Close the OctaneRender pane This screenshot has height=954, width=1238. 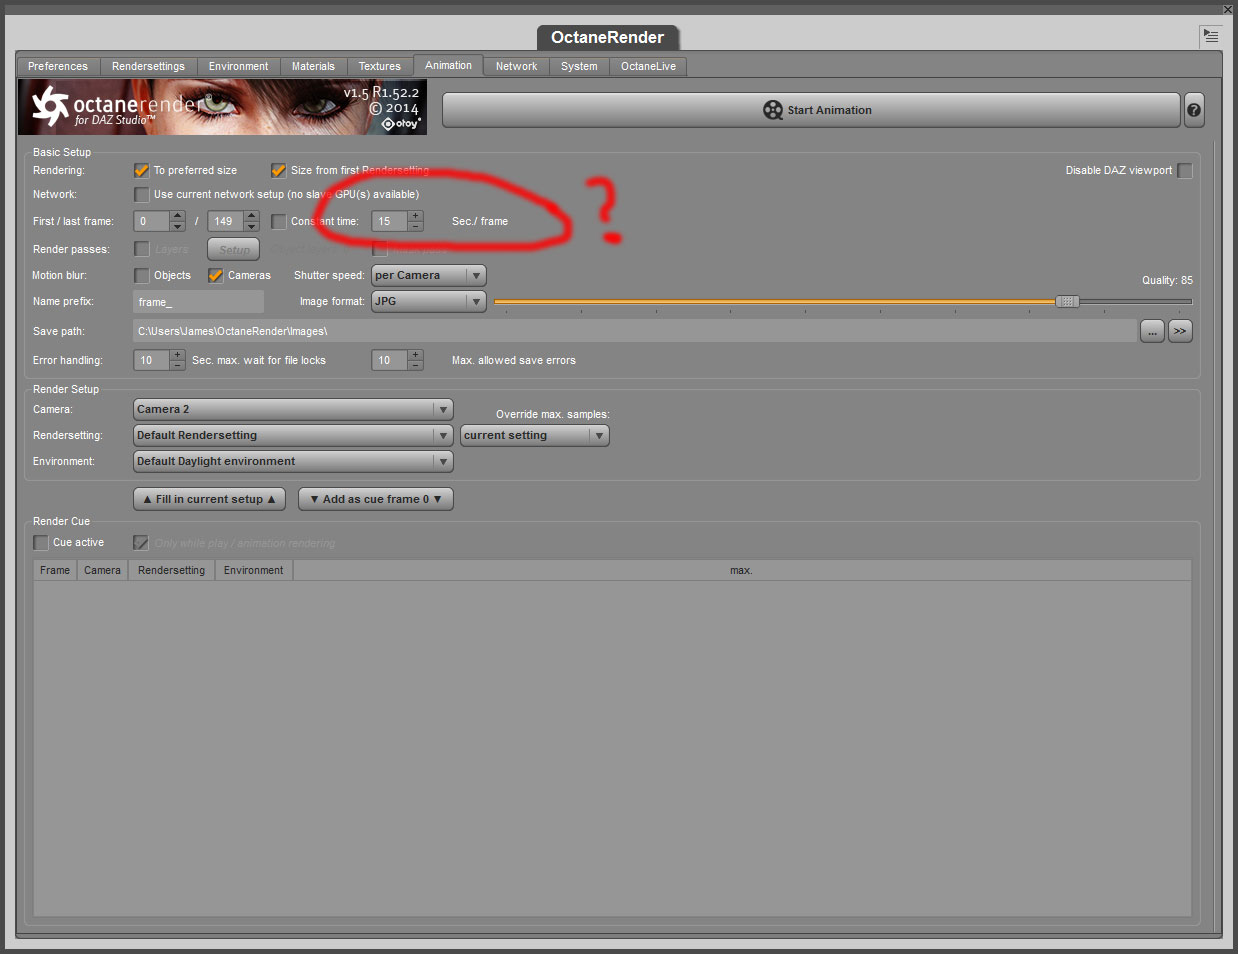[1228, 9]
